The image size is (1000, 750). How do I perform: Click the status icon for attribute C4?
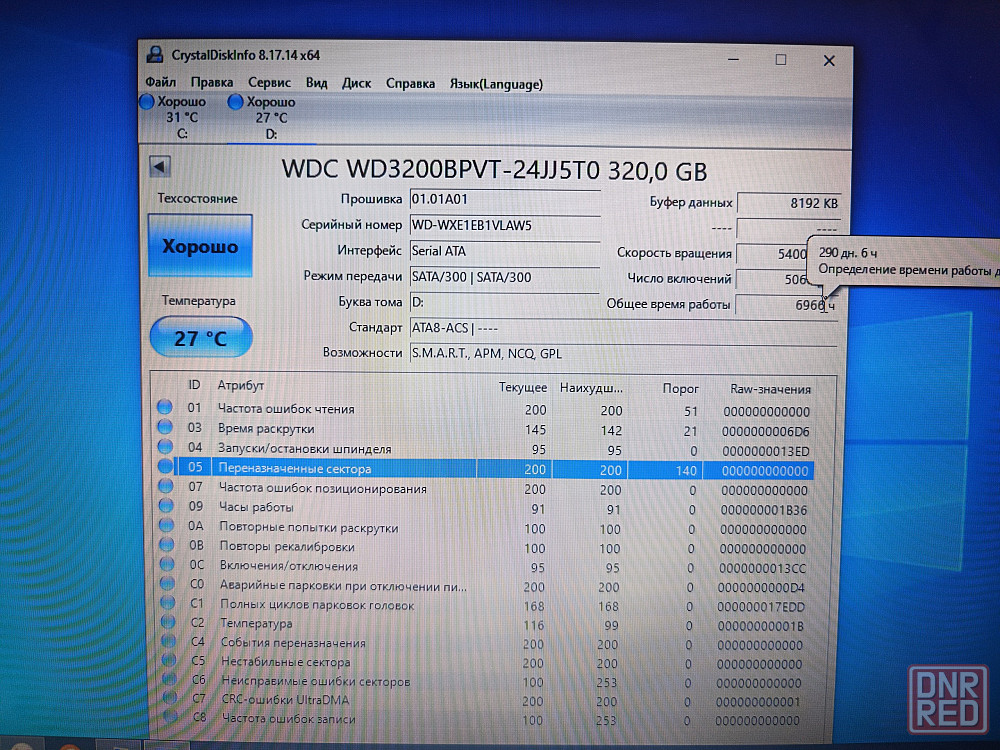(169, 640)
